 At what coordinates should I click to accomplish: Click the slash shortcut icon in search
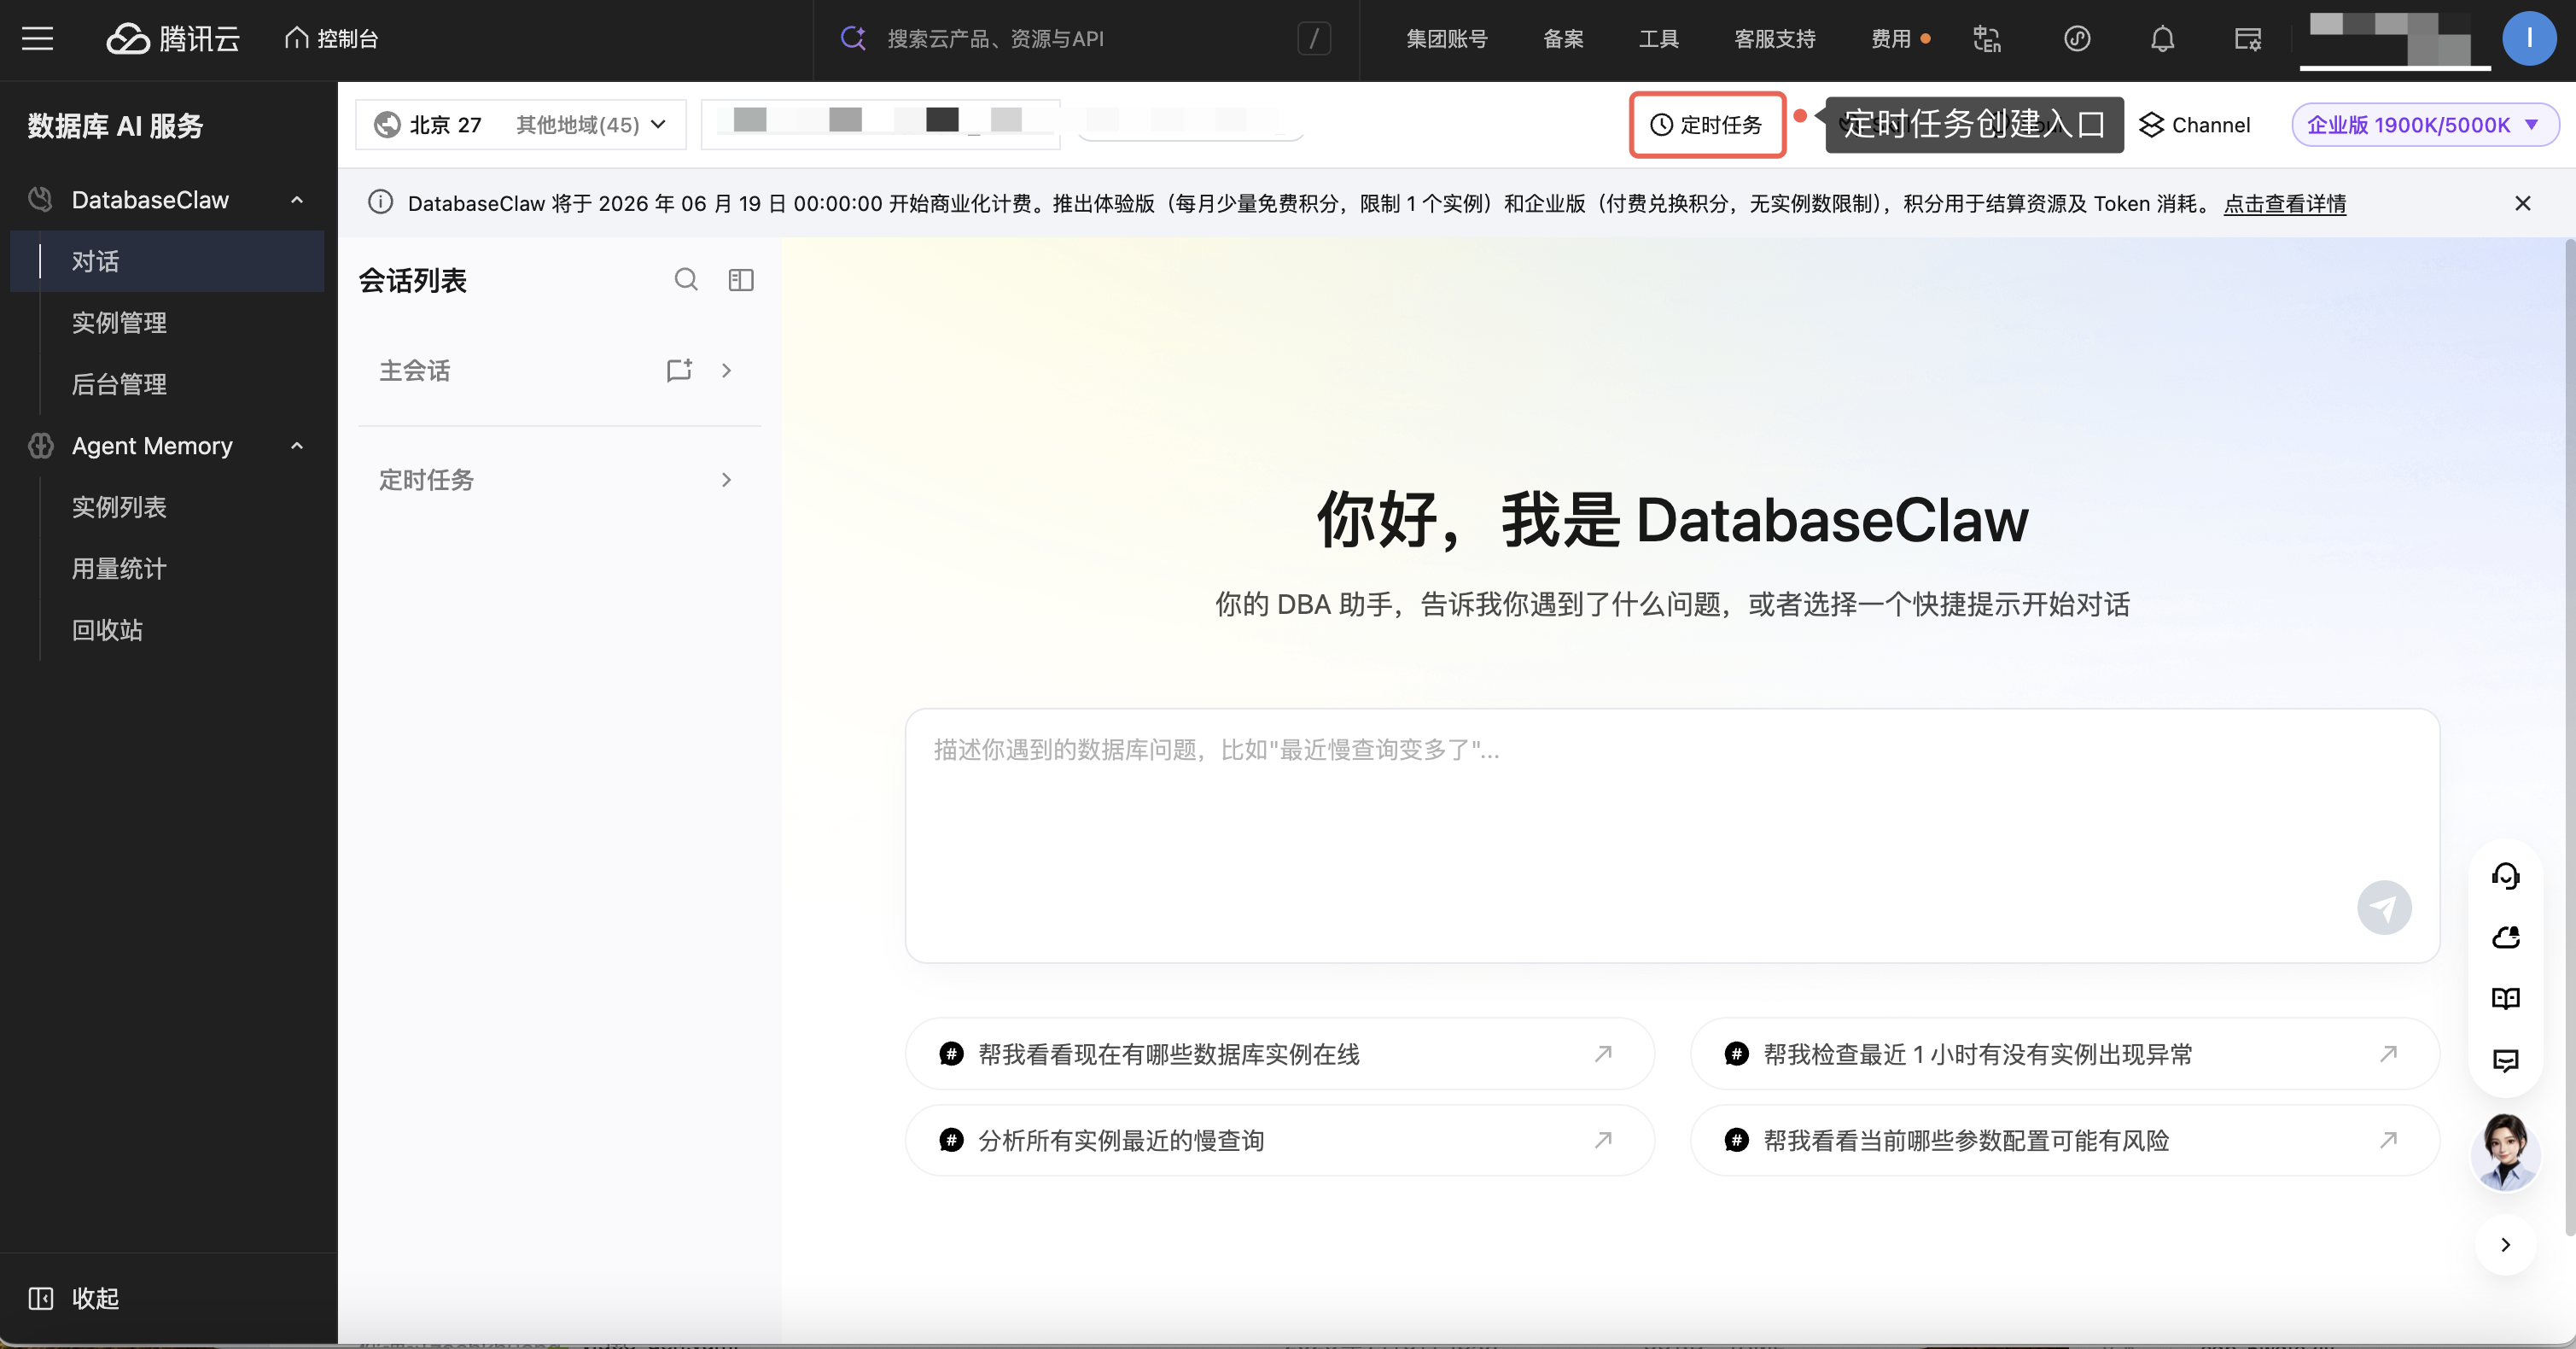point(1314,39)
